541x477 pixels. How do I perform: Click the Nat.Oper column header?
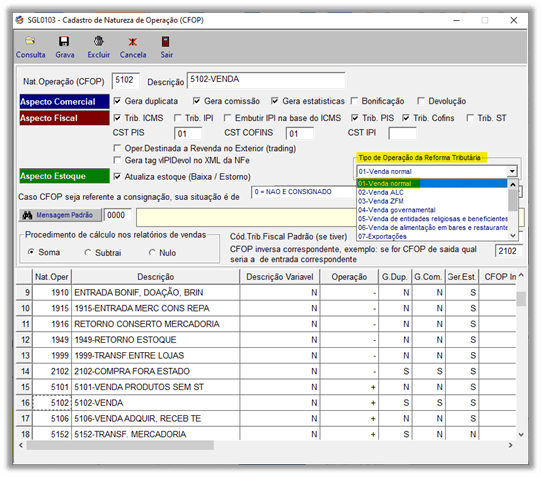point(52,277)
